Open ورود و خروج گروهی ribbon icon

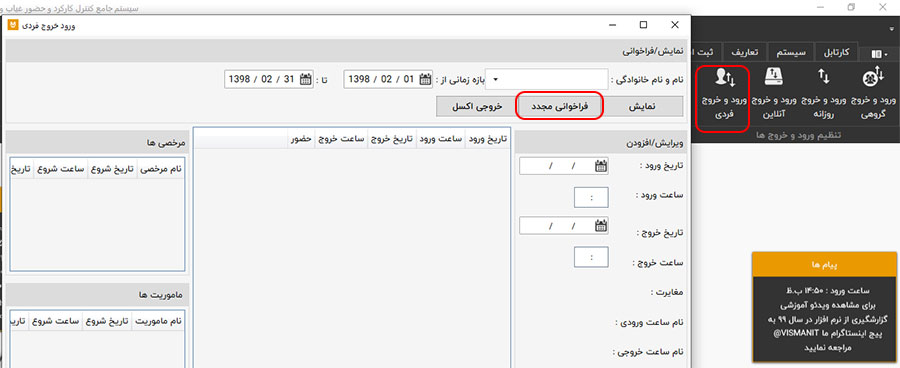pyautogui.click(x=873, y=93)
